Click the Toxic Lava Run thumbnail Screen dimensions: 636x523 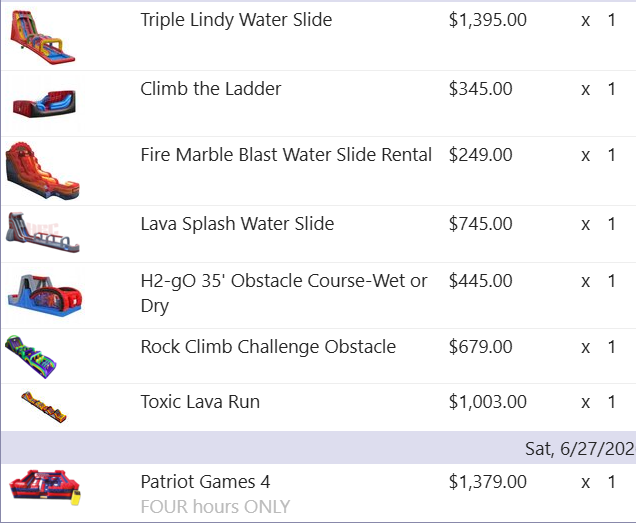pyautogui.click(x=45, y=406)
